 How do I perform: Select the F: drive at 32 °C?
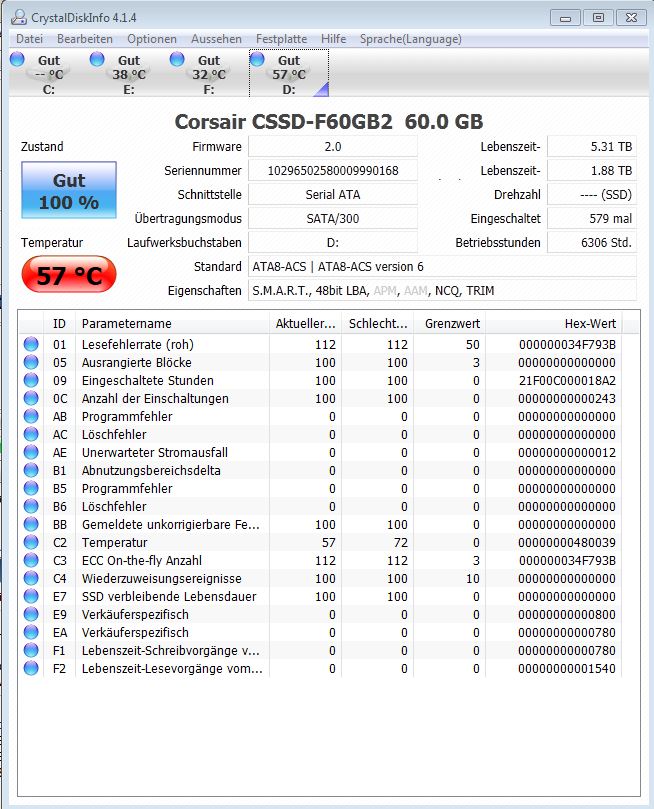tap(208, 74)
